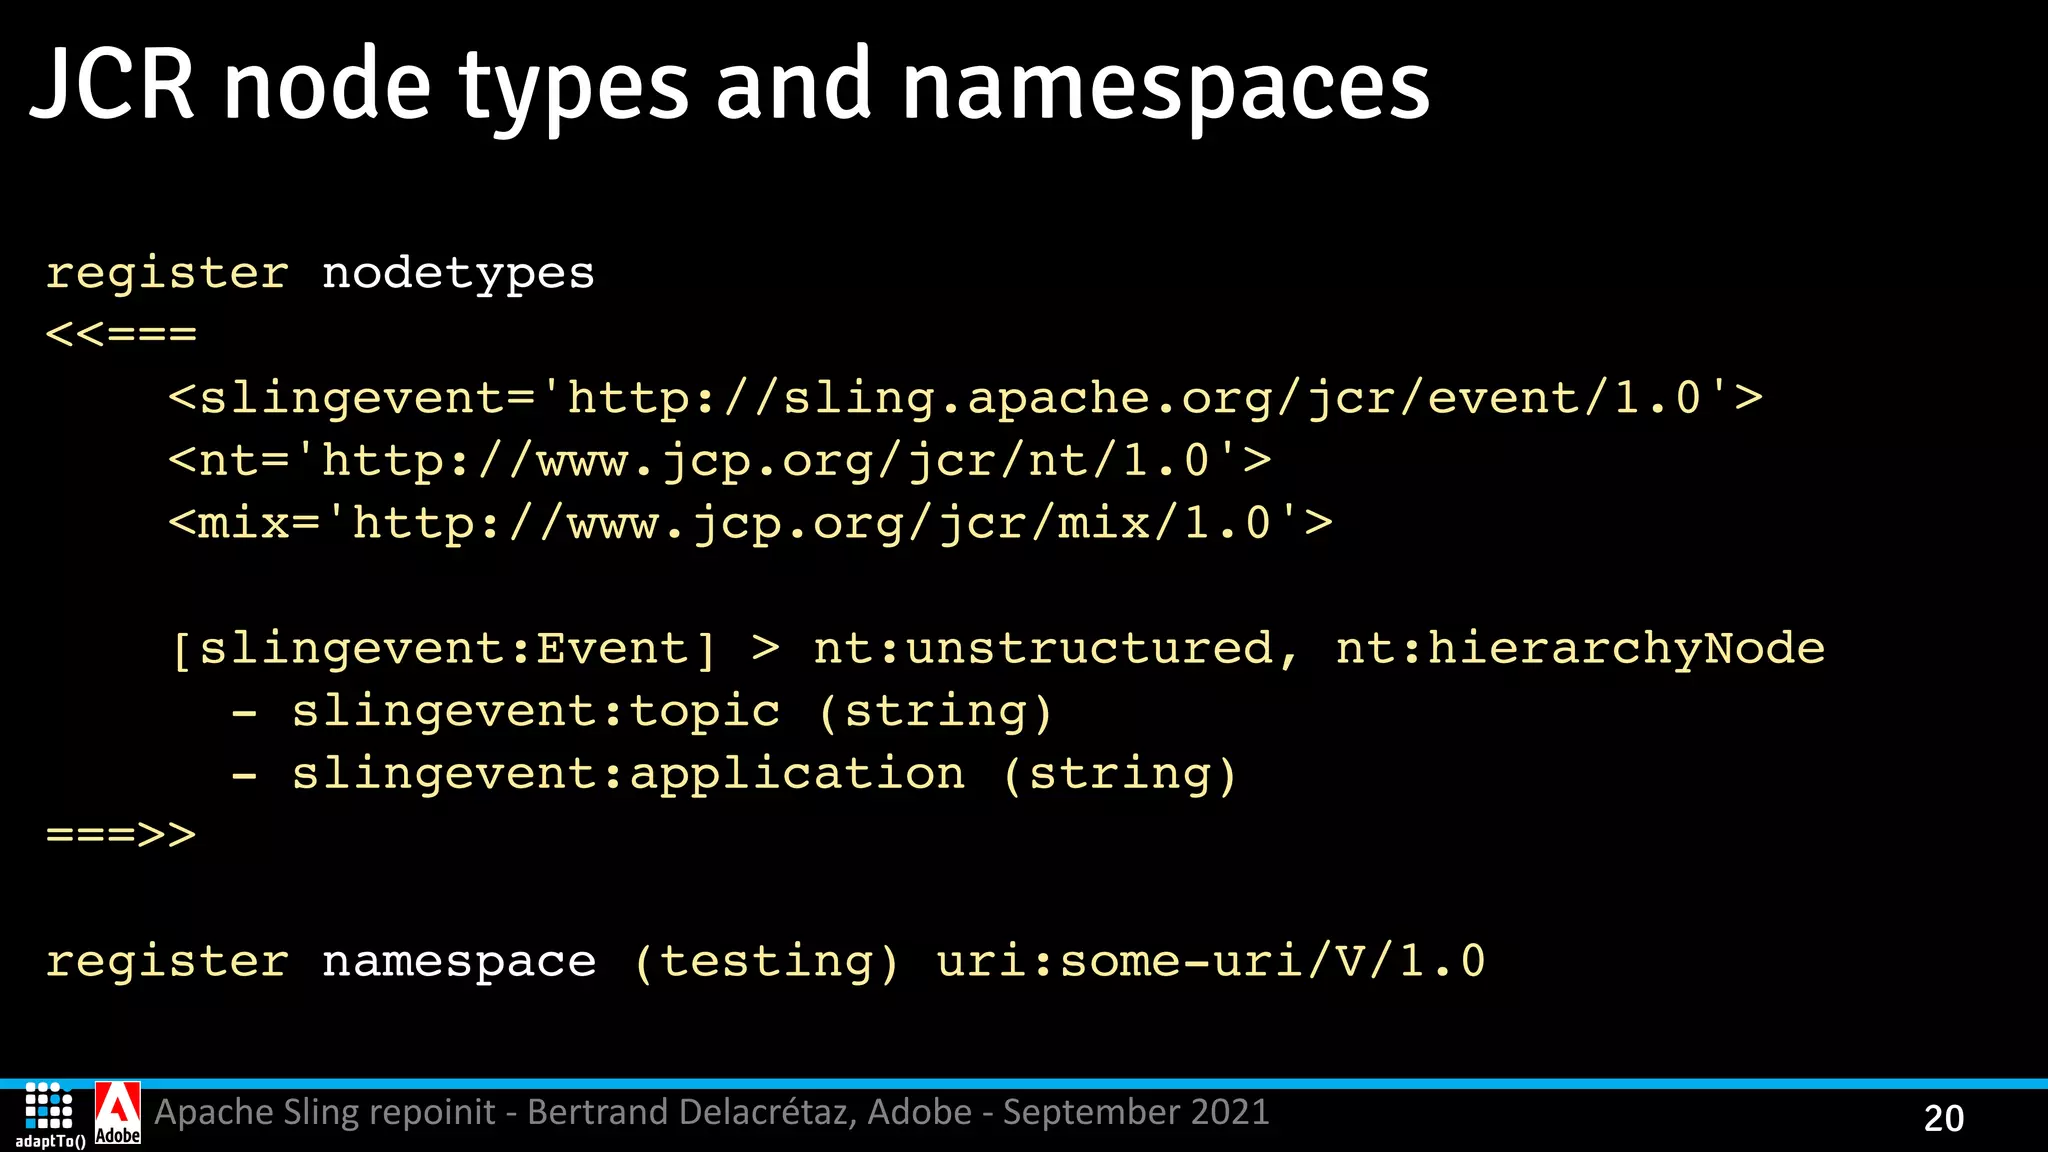Click the slide title 'JCR node types and namespaces'

pyautogui.click(x=730, y=88)
